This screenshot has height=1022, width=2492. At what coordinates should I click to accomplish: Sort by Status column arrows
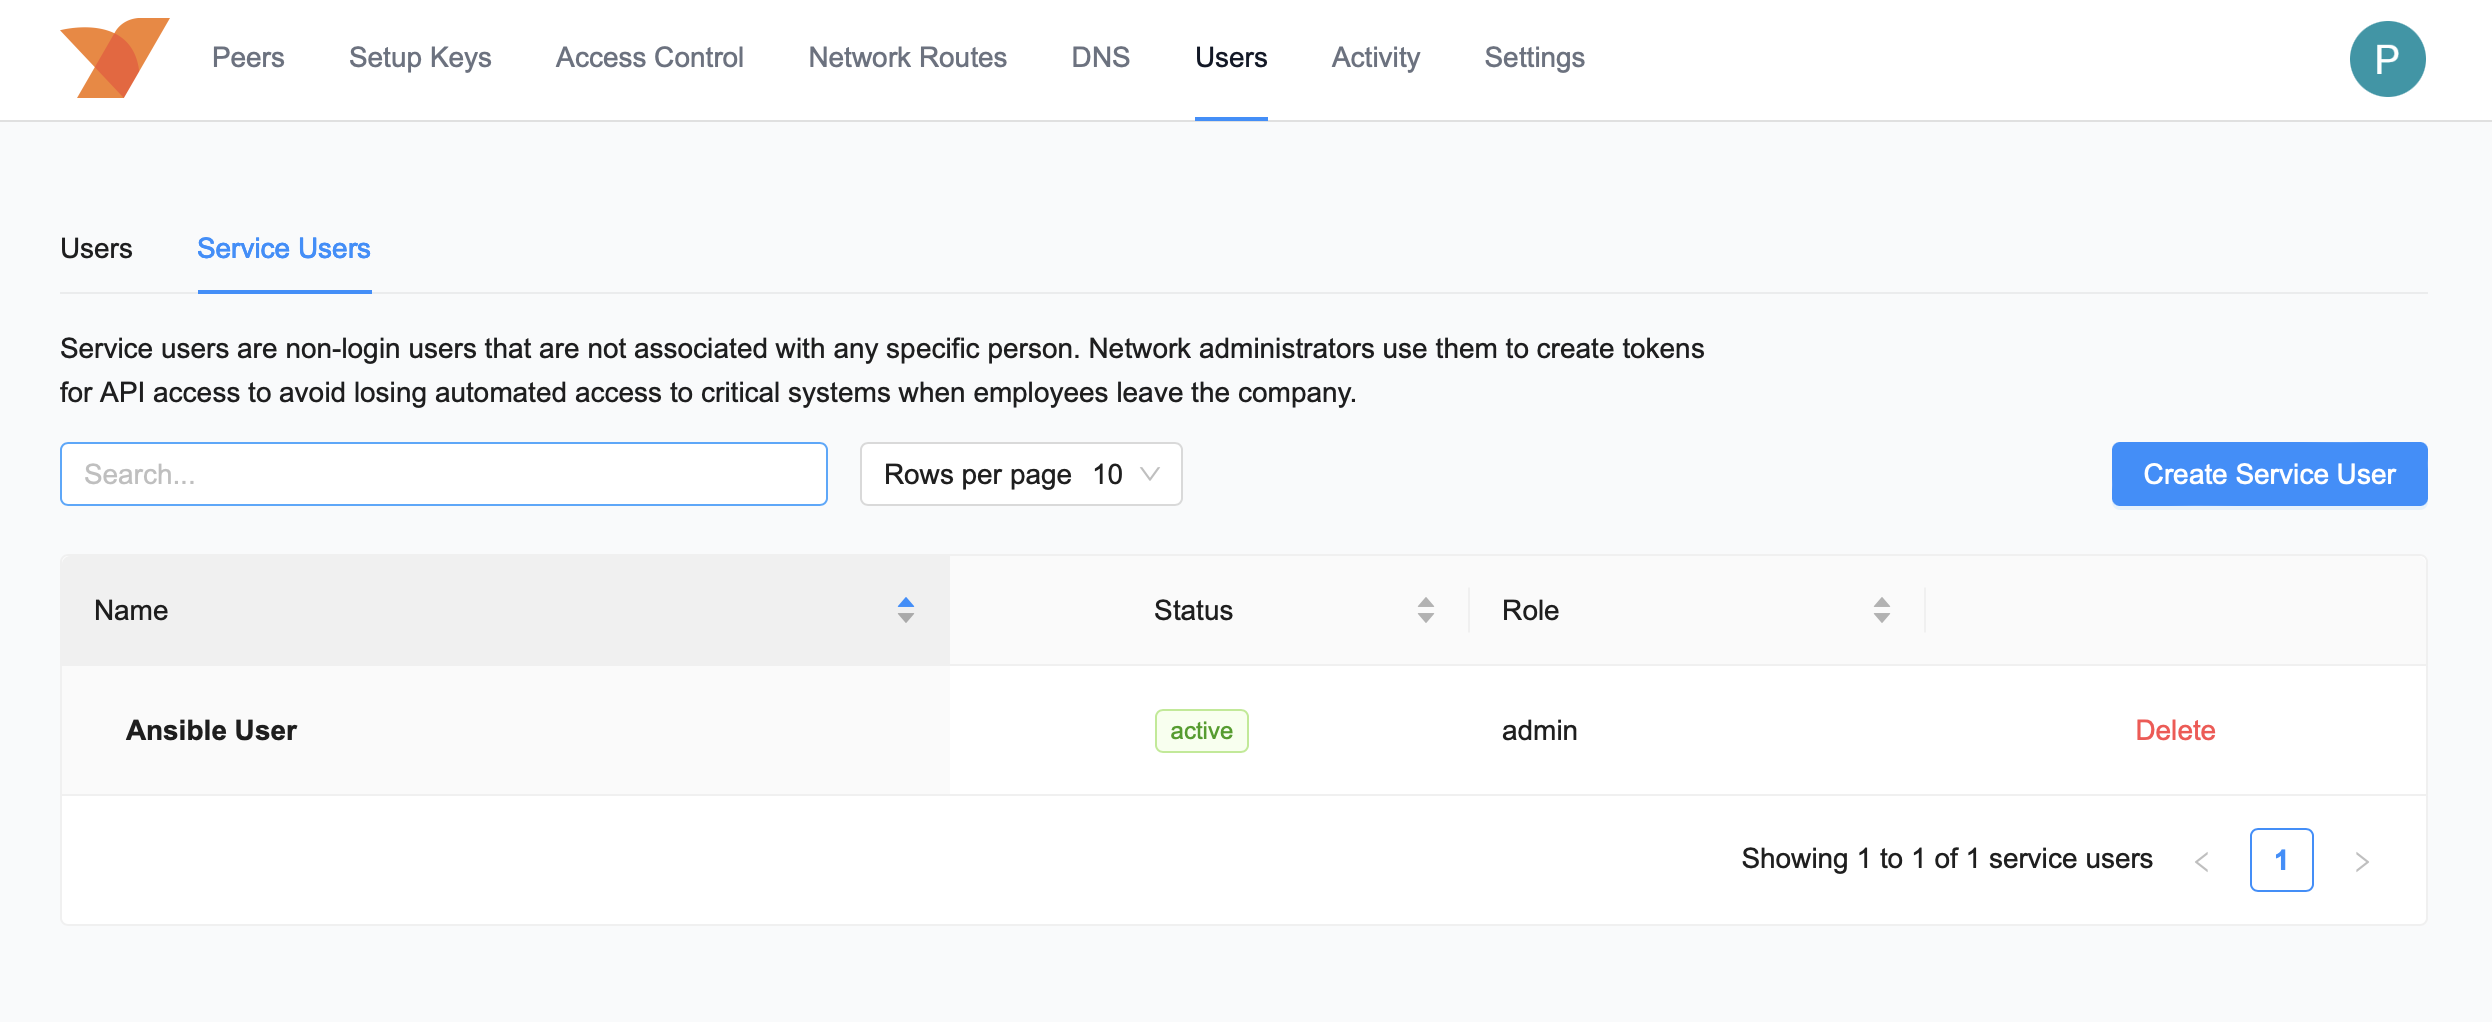tap(1425, 610)
